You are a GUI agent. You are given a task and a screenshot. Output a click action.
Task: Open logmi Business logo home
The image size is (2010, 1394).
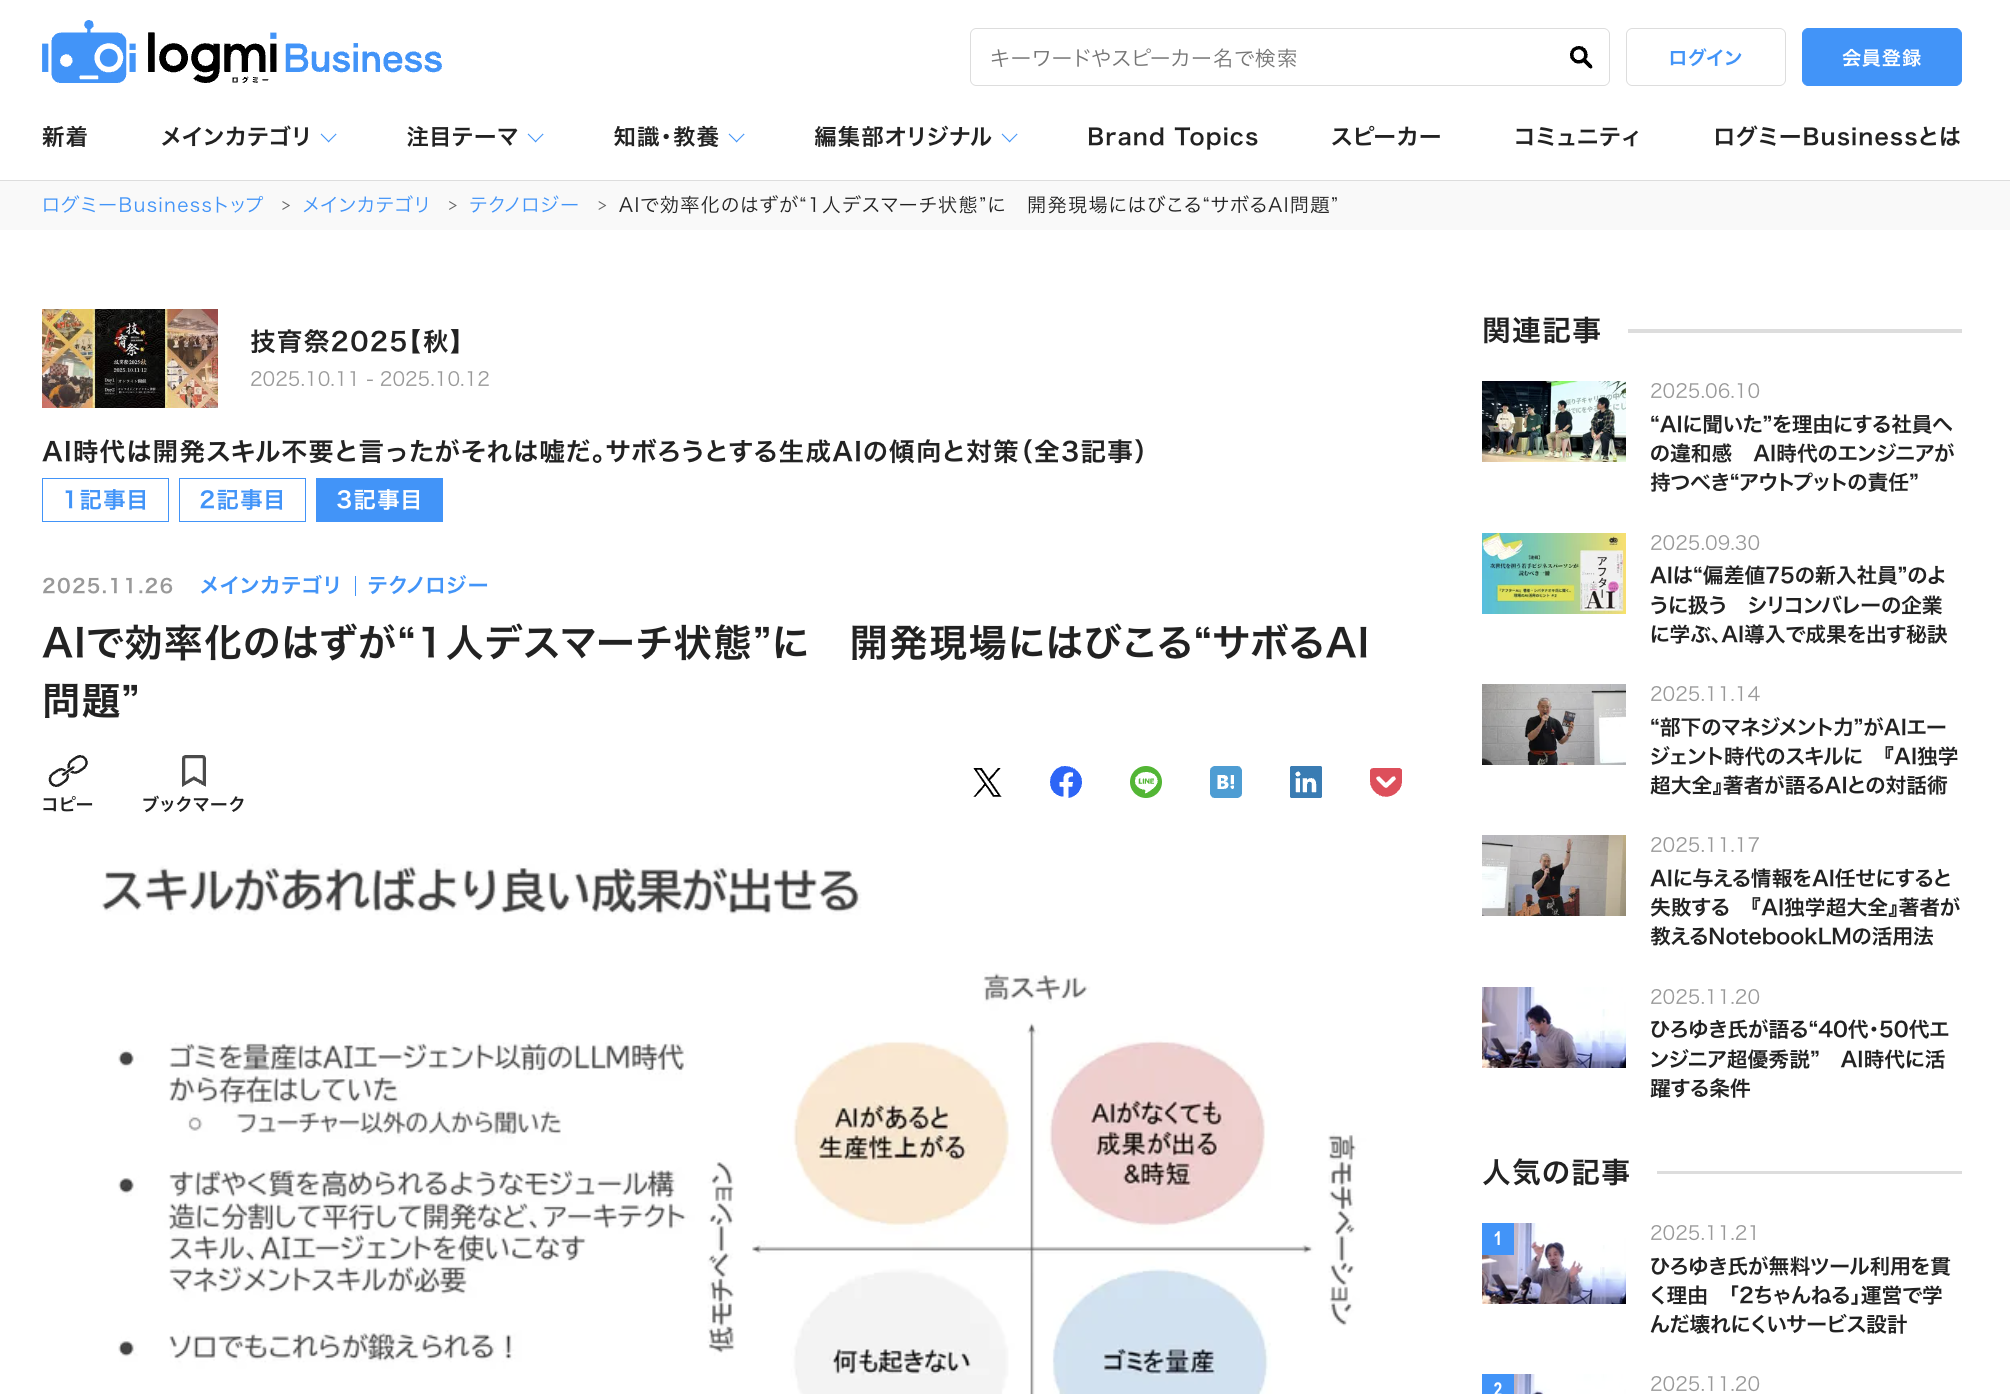point(242,56)
